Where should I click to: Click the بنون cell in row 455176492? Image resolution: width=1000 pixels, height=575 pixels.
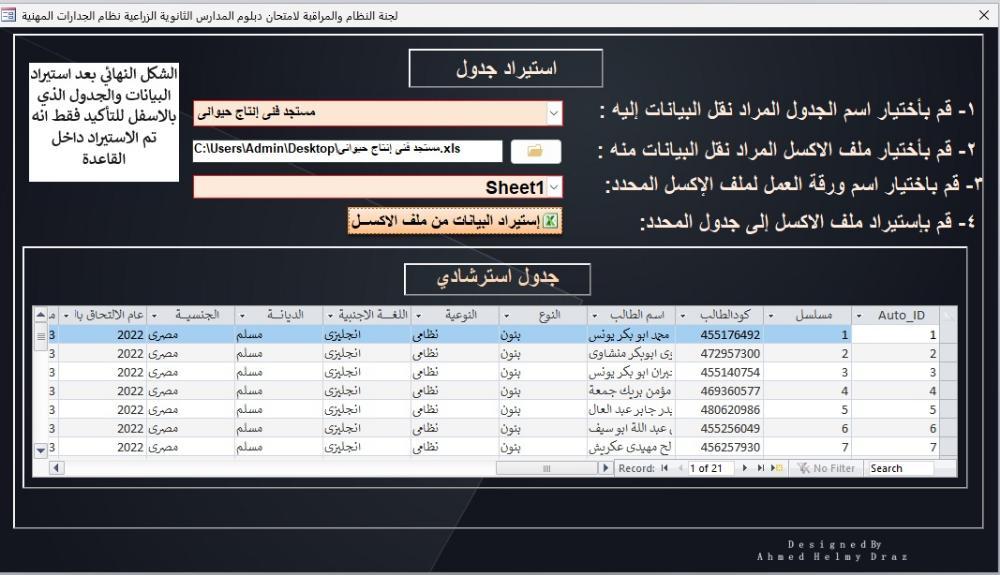click(543, 335)
